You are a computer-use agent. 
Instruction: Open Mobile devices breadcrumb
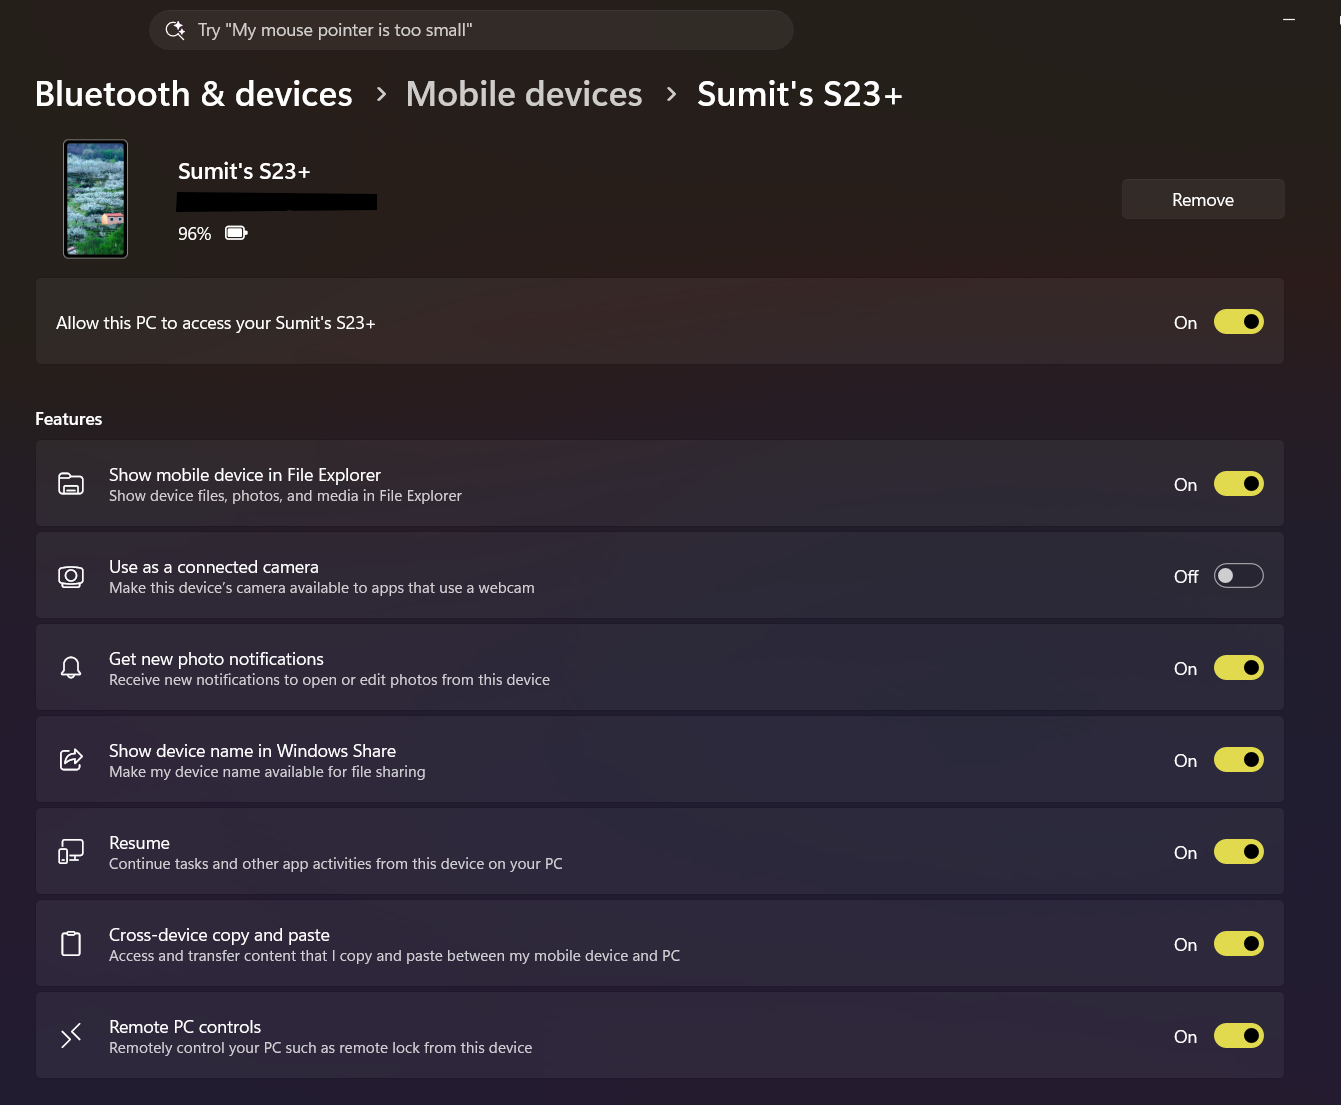click(x=524, y=94)
